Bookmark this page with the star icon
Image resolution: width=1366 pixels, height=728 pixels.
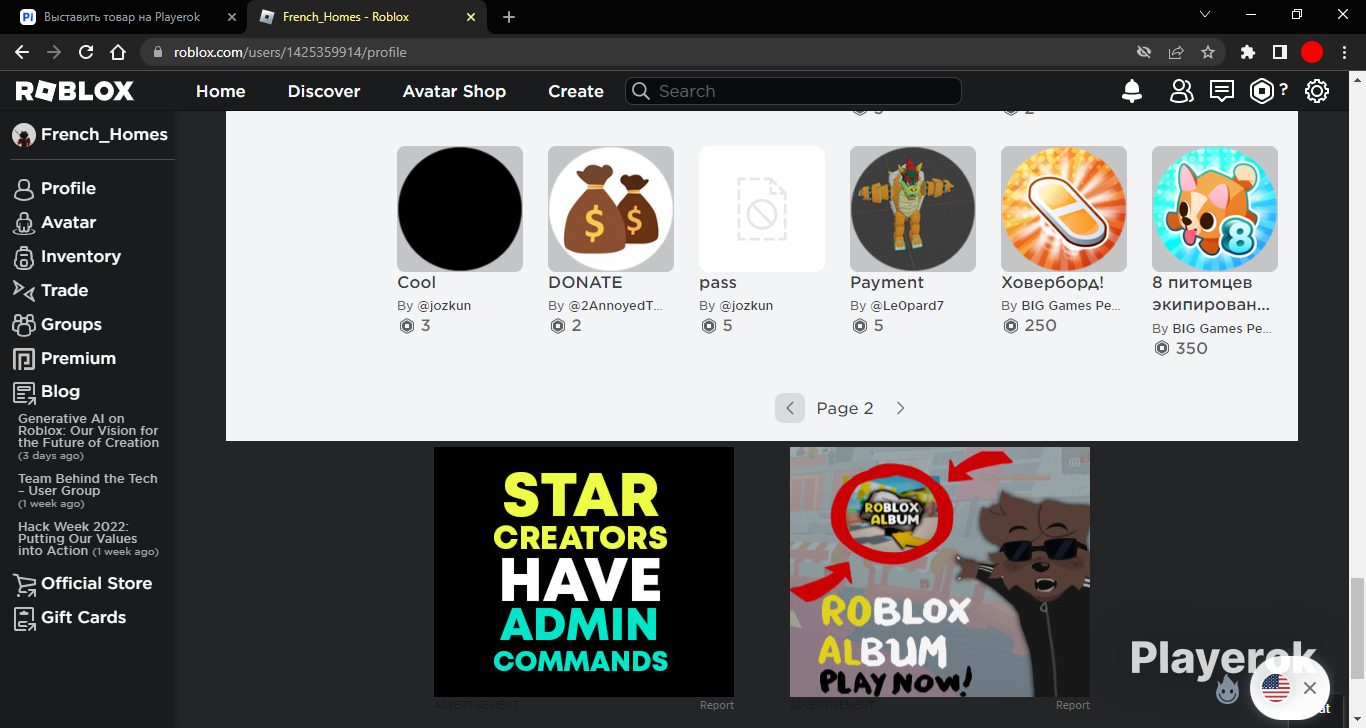(1208, 52)
